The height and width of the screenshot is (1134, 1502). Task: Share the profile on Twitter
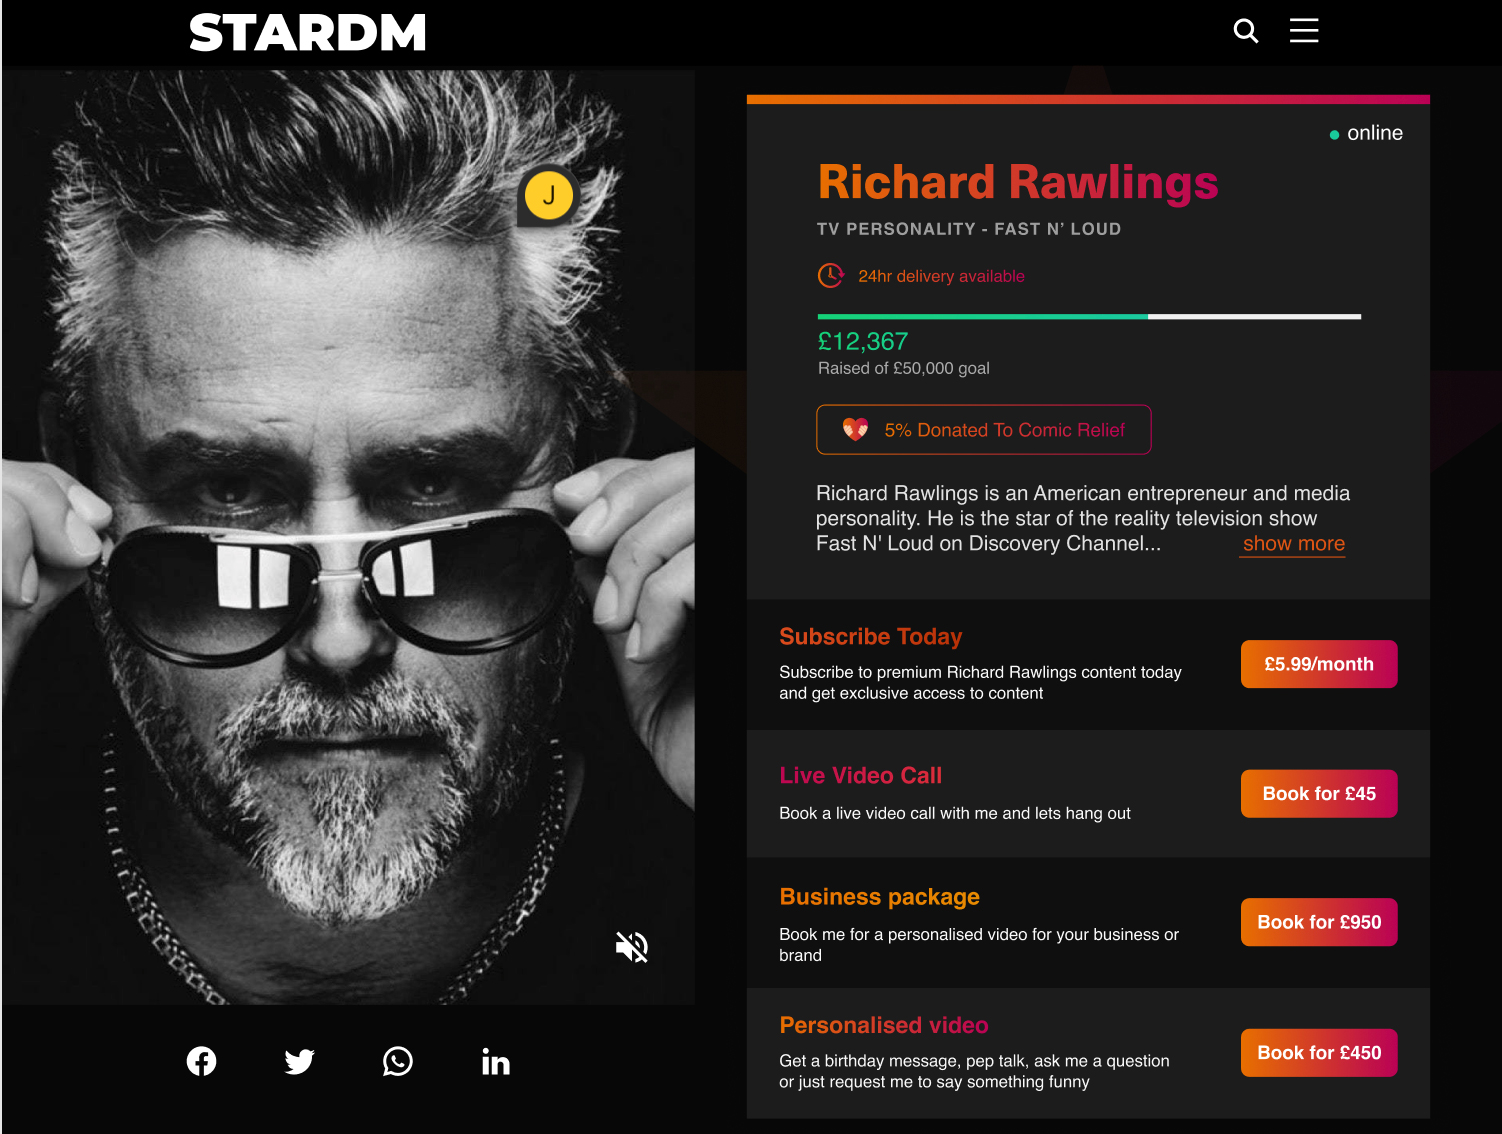point(299,1061)
